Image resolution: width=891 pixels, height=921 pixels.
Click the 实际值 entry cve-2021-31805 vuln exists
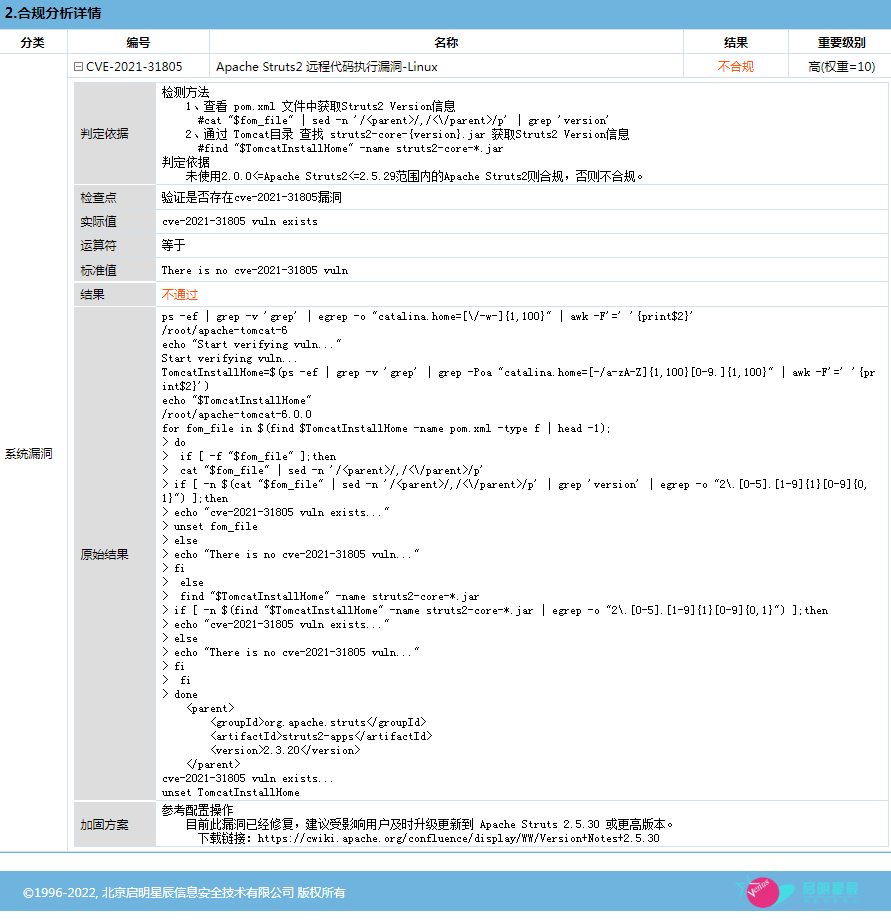tap(240, 221)
